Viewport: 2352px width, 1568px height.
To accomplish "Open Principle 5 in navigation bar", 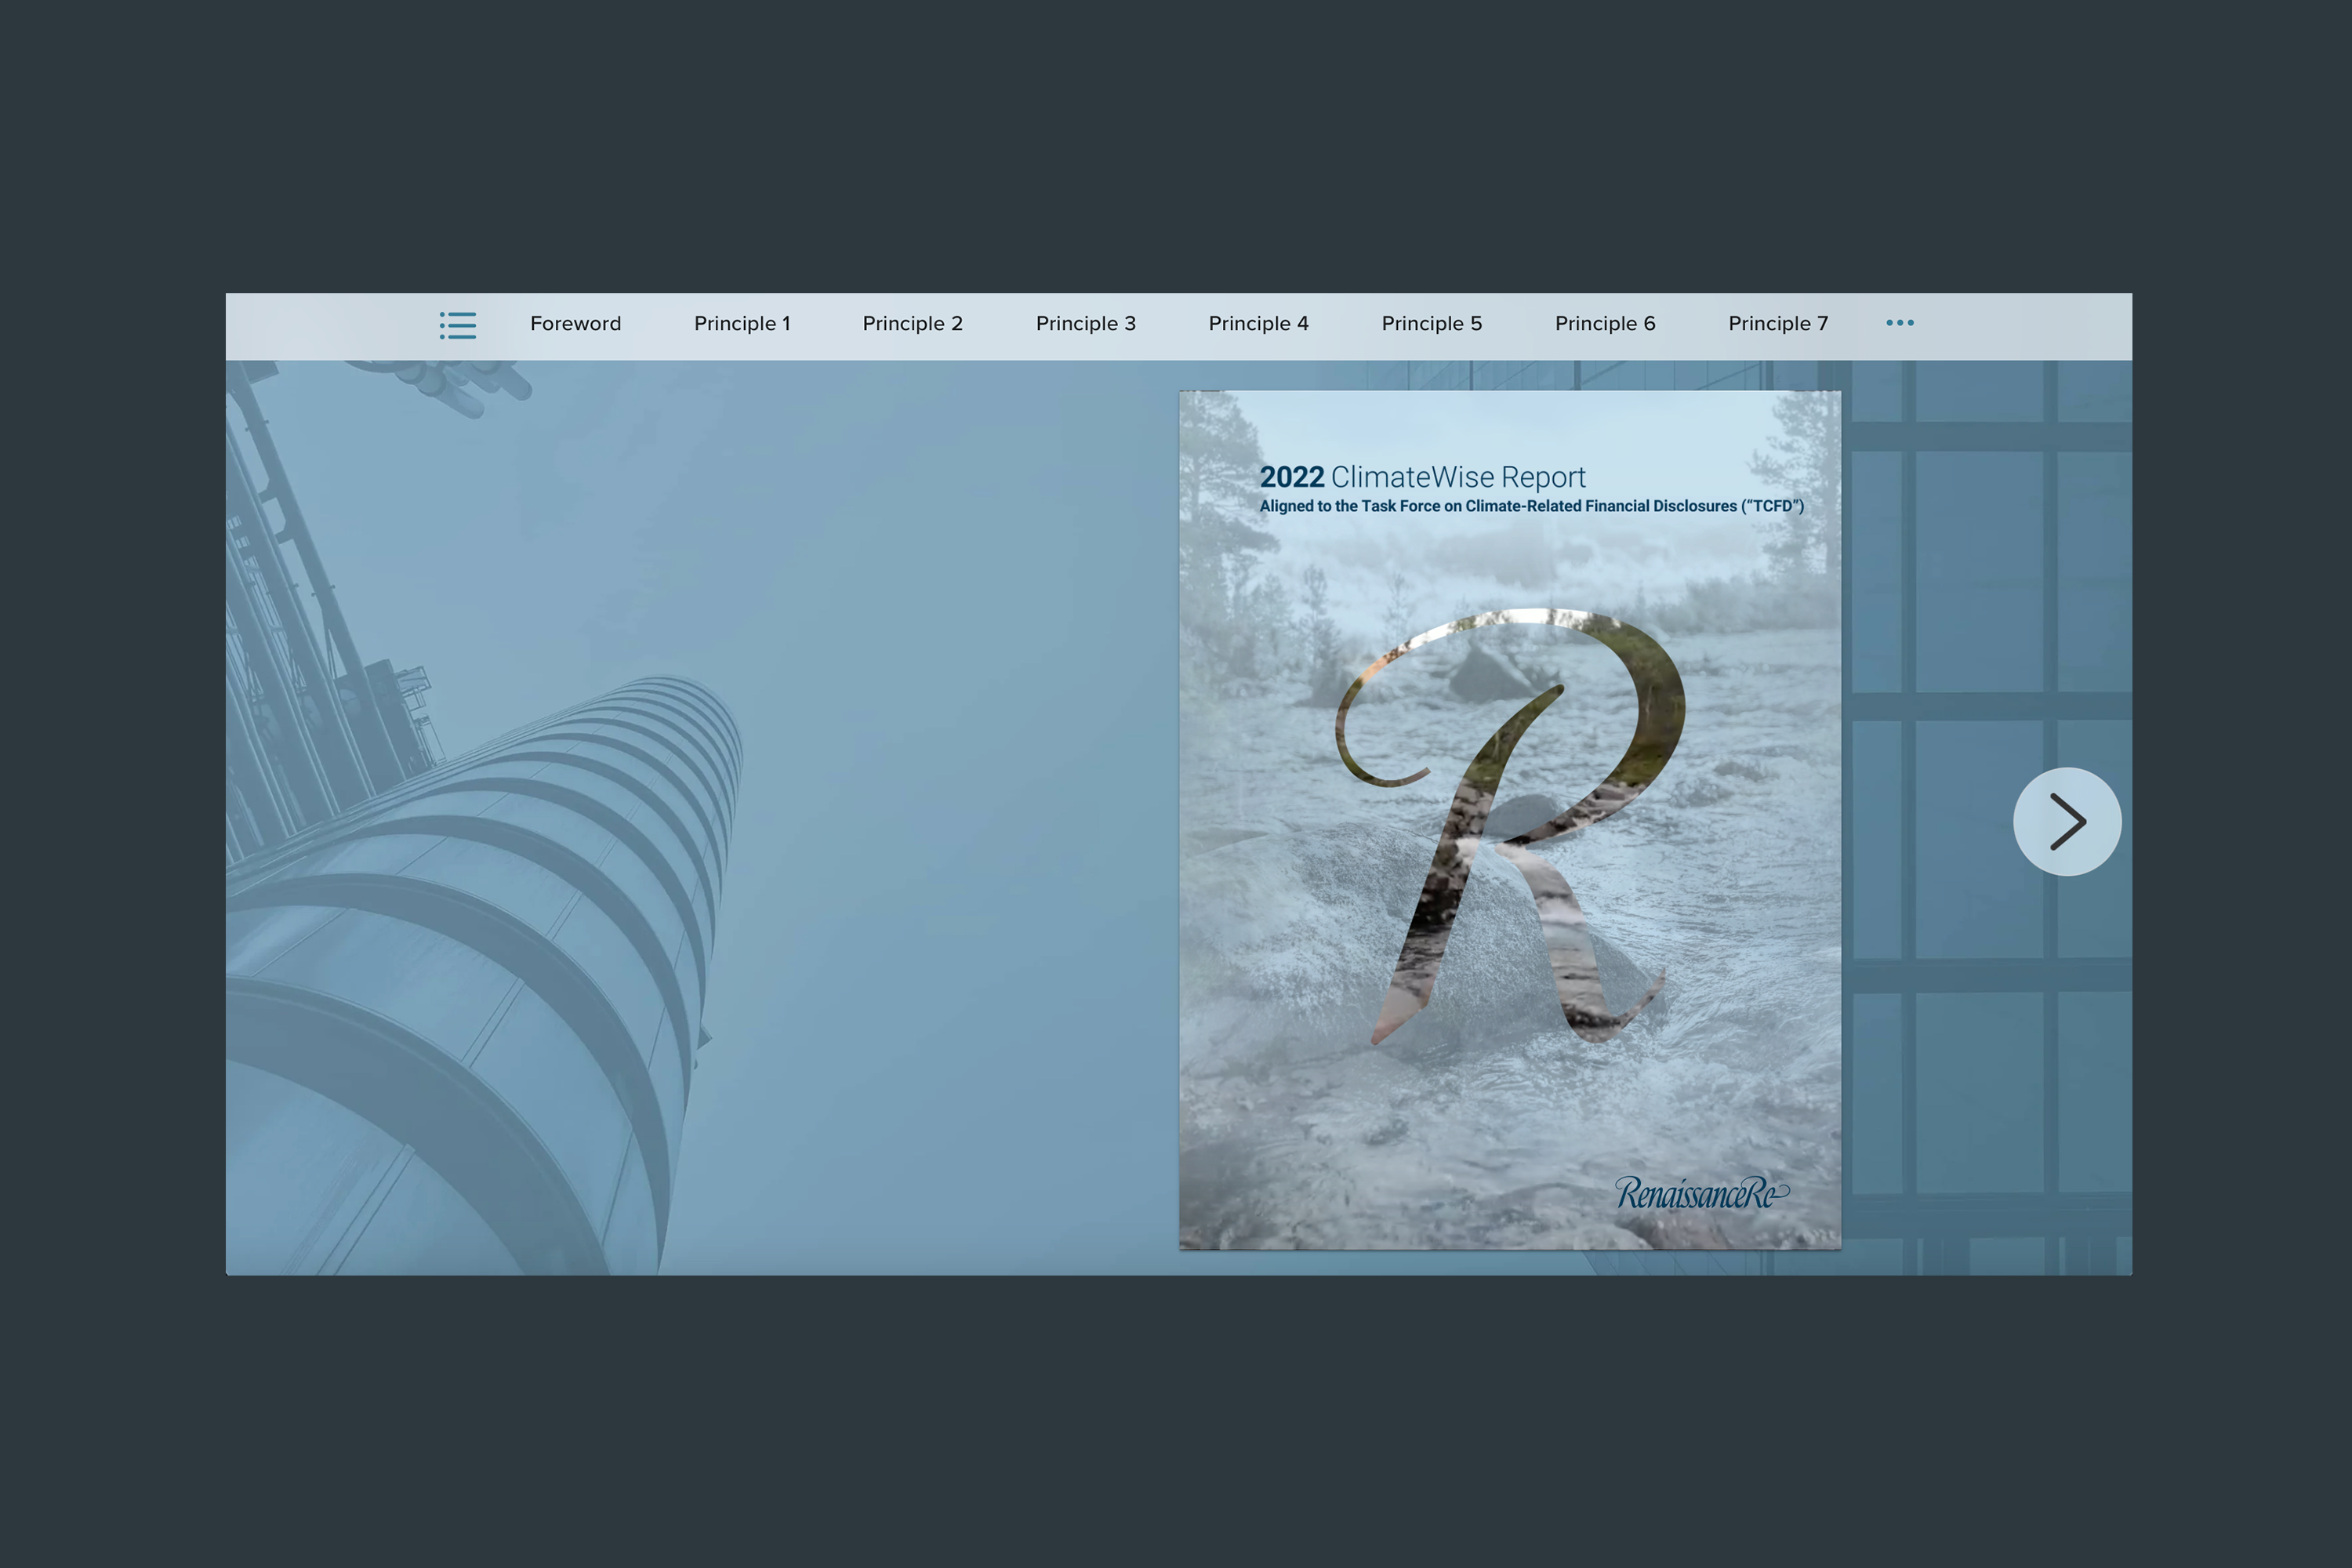I will click(1431, 324).
